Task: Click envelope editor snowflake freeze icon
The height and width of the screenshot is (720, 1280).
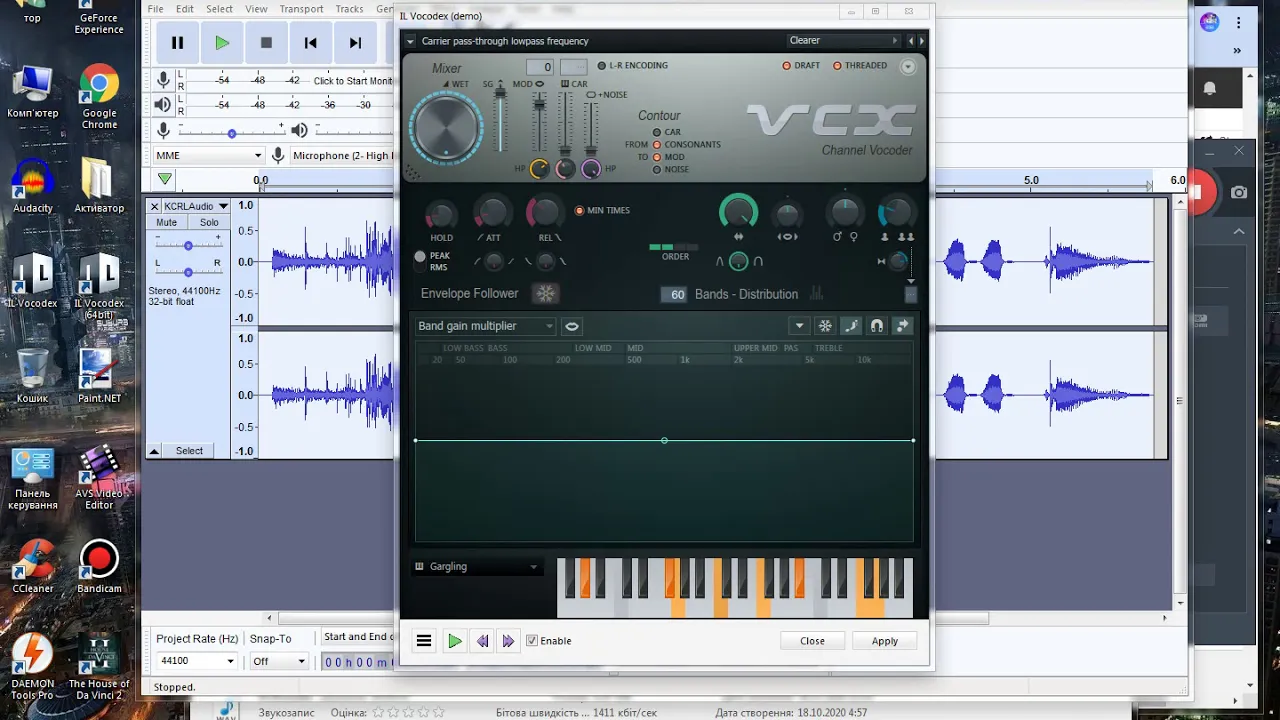Action: (825, 326)
